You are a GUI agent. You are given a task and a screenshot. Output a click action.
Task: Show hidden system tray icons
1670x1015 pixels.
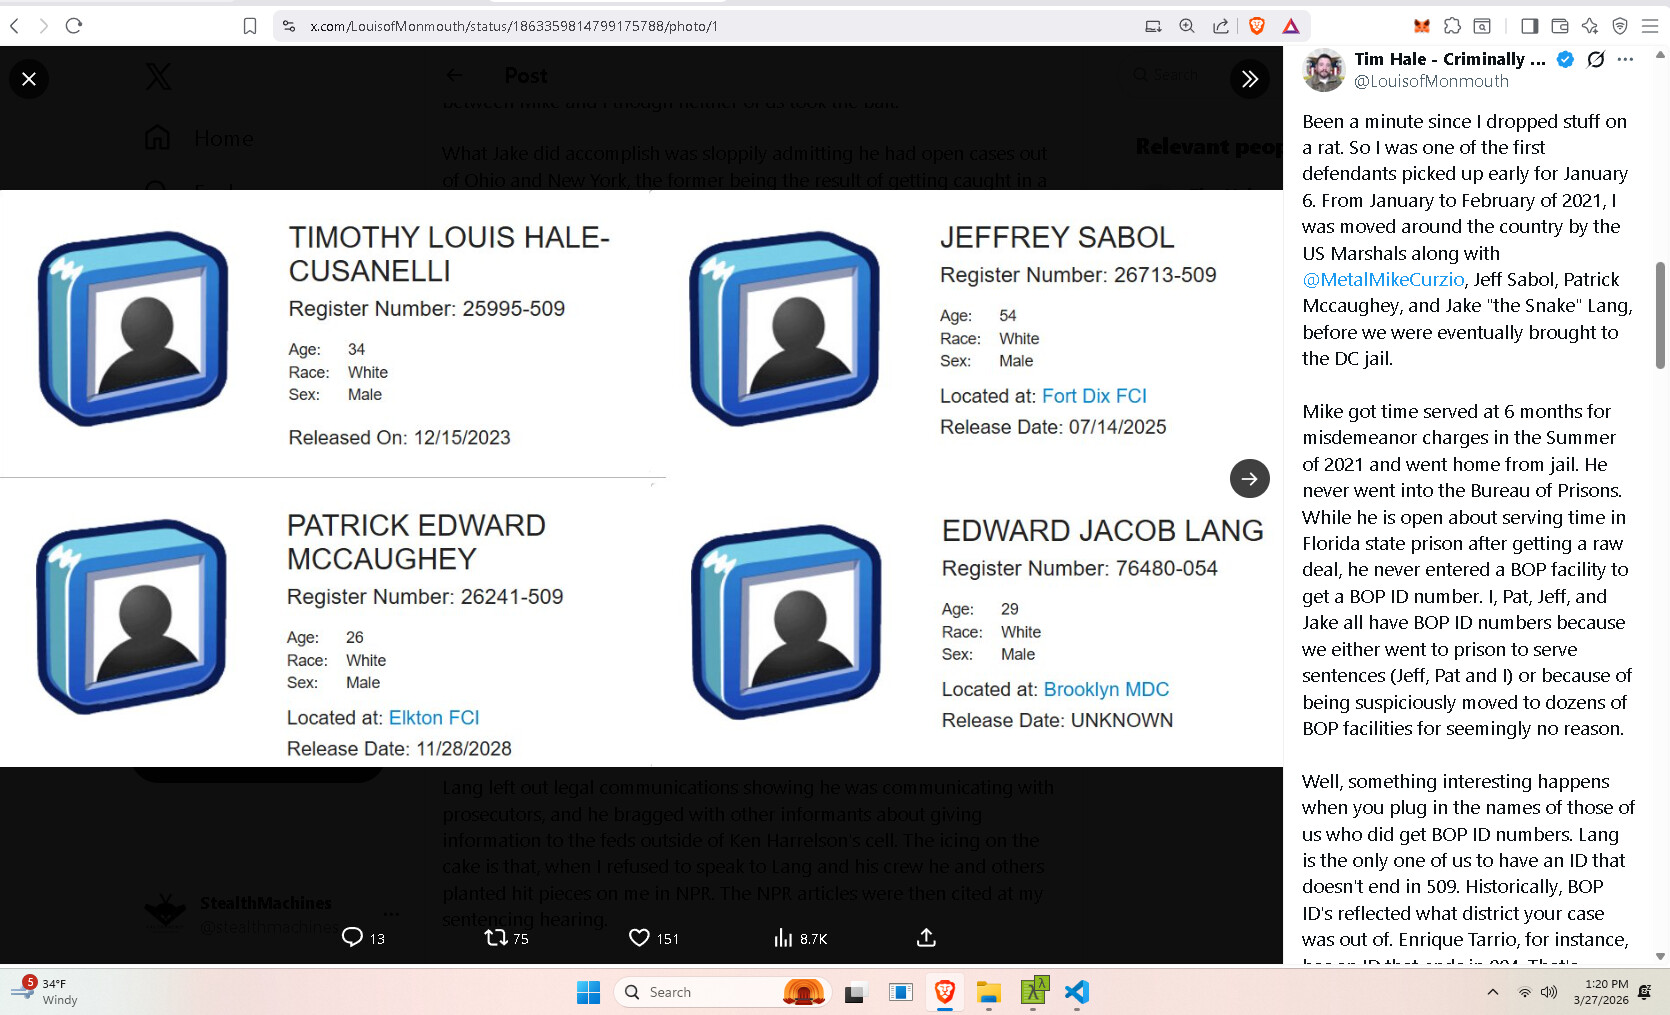pos(1493,992)
